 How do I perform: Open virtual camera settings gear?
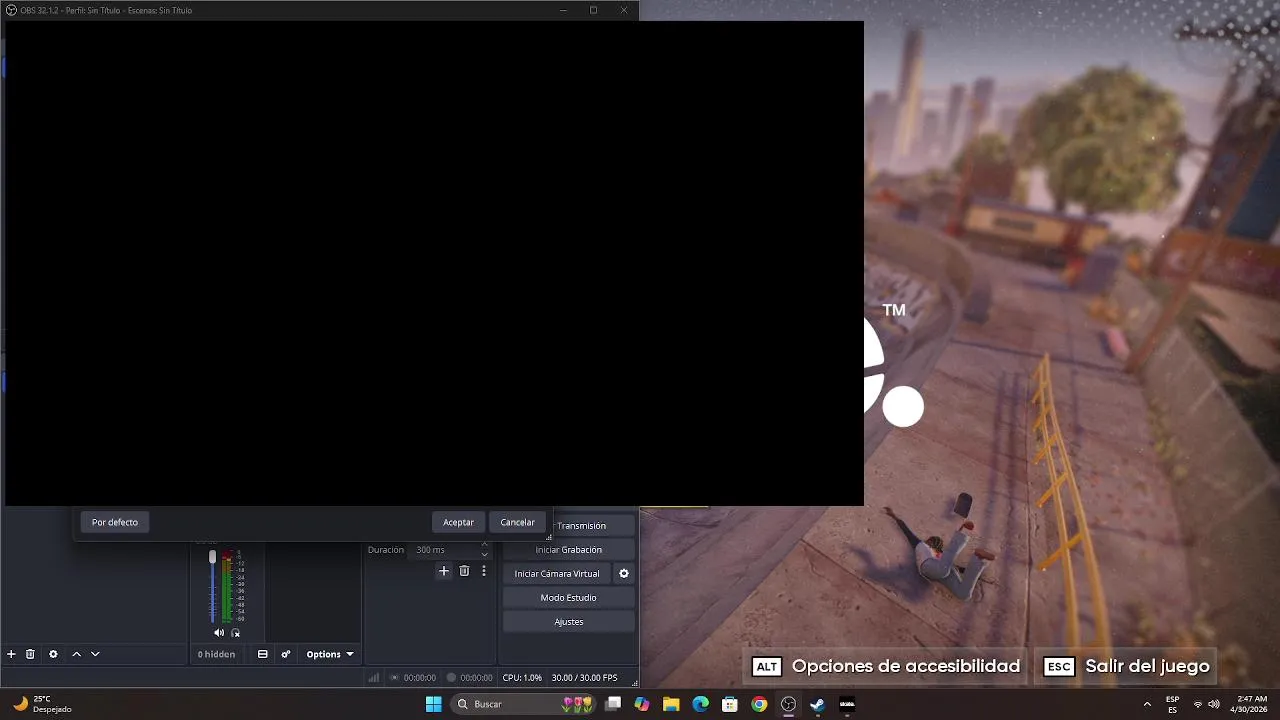(624, 574)
